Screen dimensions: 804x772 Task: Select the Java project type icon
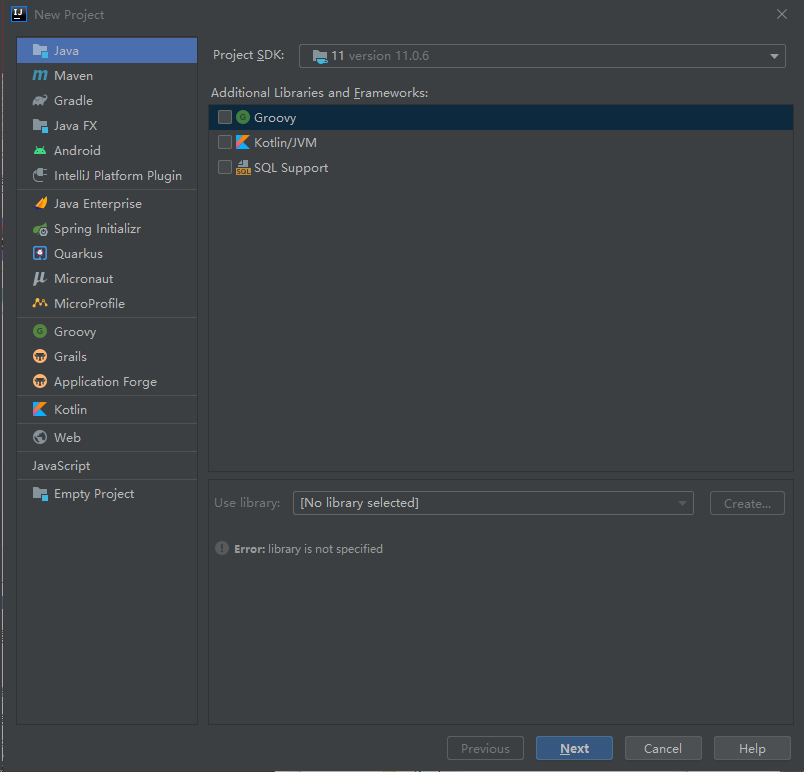[40, 50]
